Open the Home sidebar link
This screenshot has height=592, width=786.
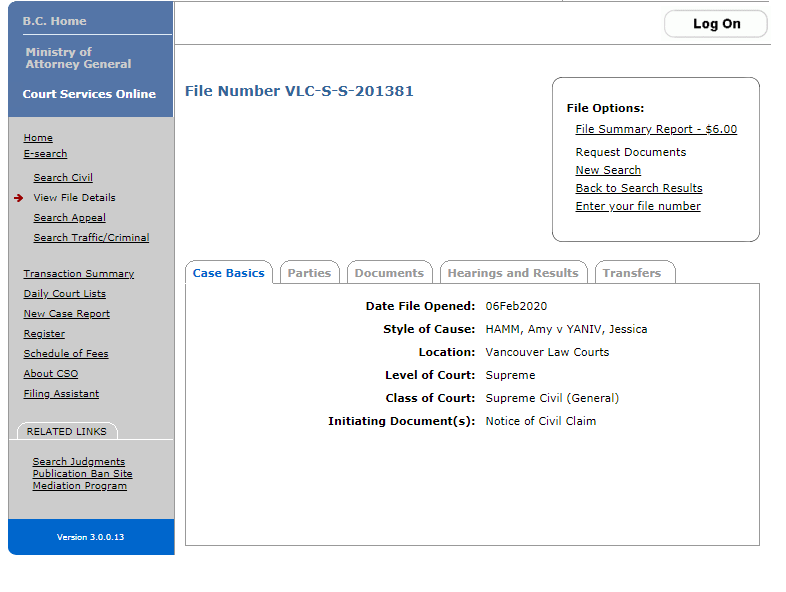38,137
